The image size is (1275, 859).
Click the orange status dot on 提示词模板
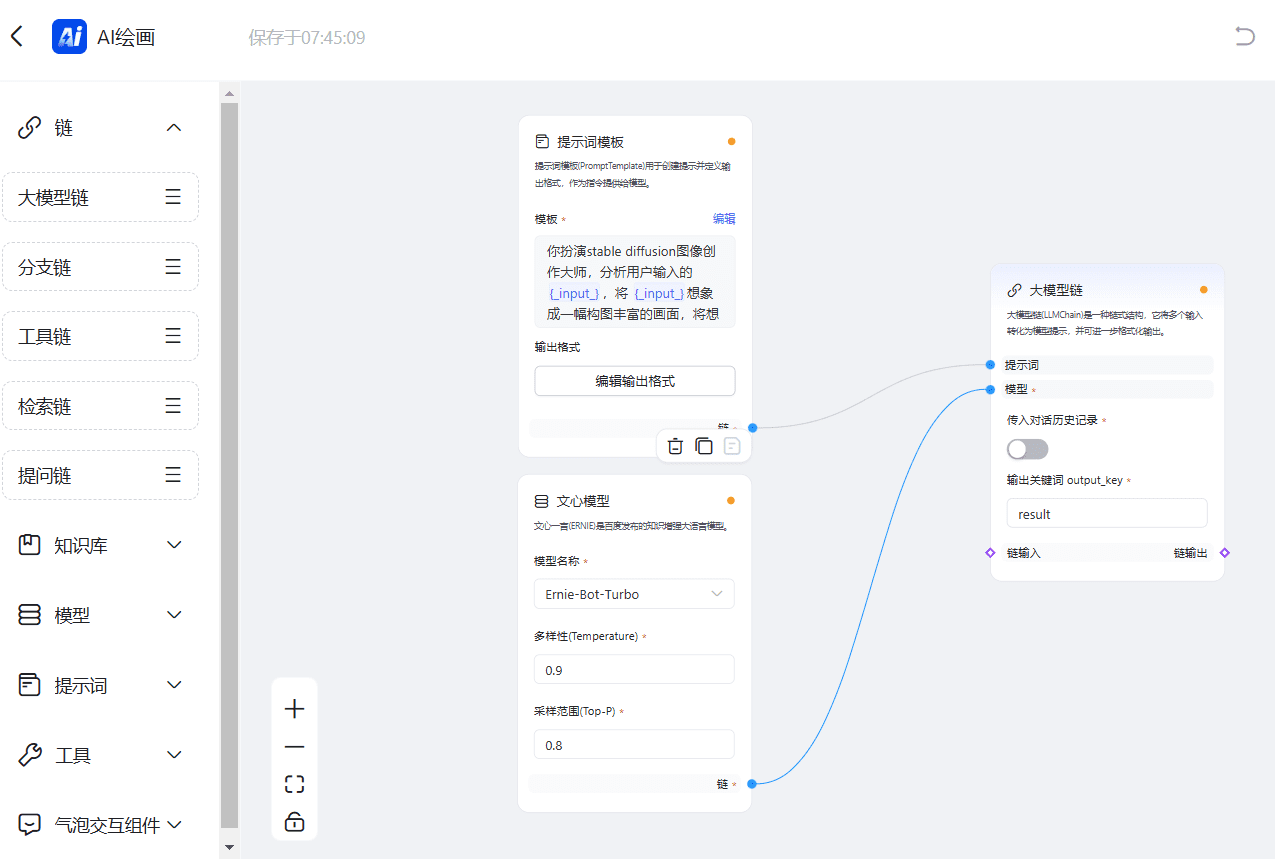pyautogui.click(x=731, y=142)
